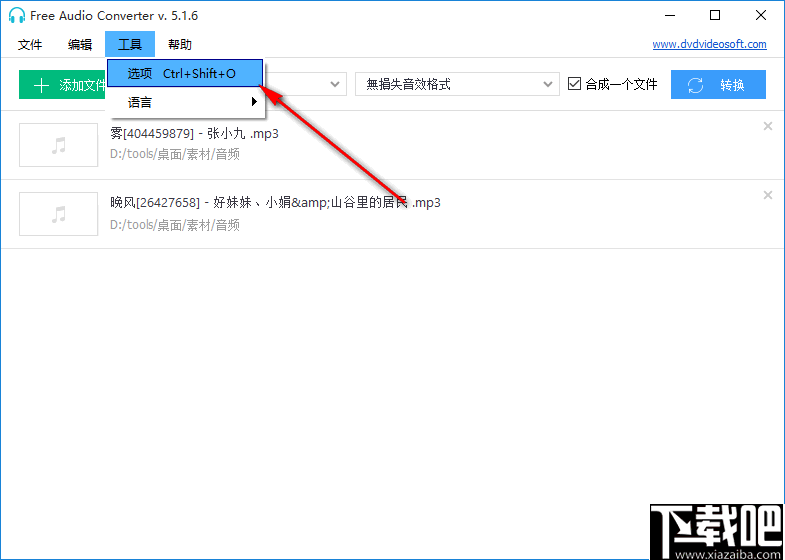The image size is (785, 560).
Task: Close the Free Audio Converter window
Action: pos(760,16)
